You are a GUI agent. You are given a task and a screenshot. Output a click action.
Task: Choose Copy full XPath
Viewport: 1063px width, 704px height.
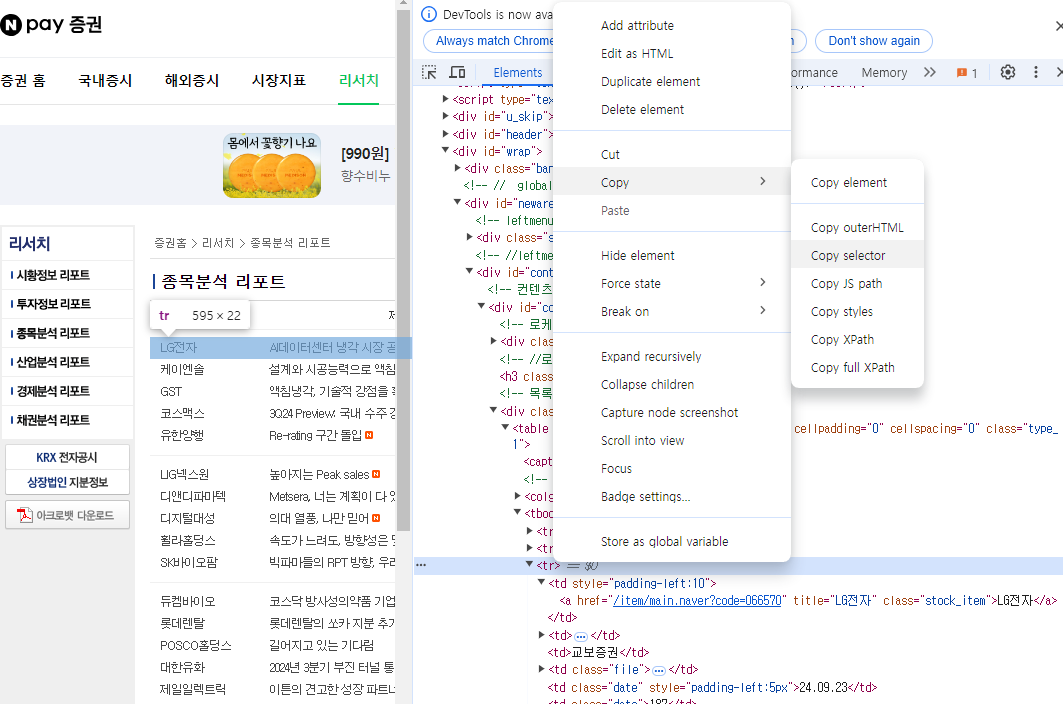pos(857,368)
